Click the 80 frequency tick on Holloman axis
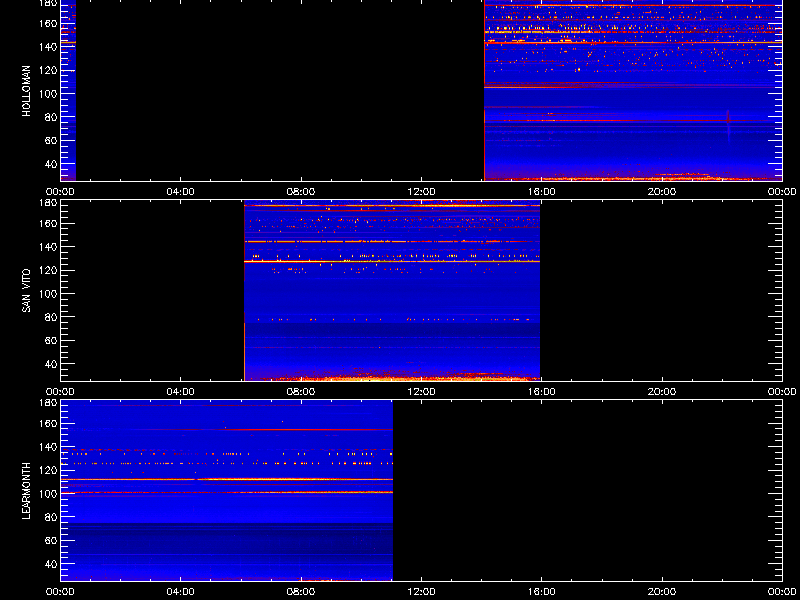This screenshot has height=600, width=800. coord(52,117)
